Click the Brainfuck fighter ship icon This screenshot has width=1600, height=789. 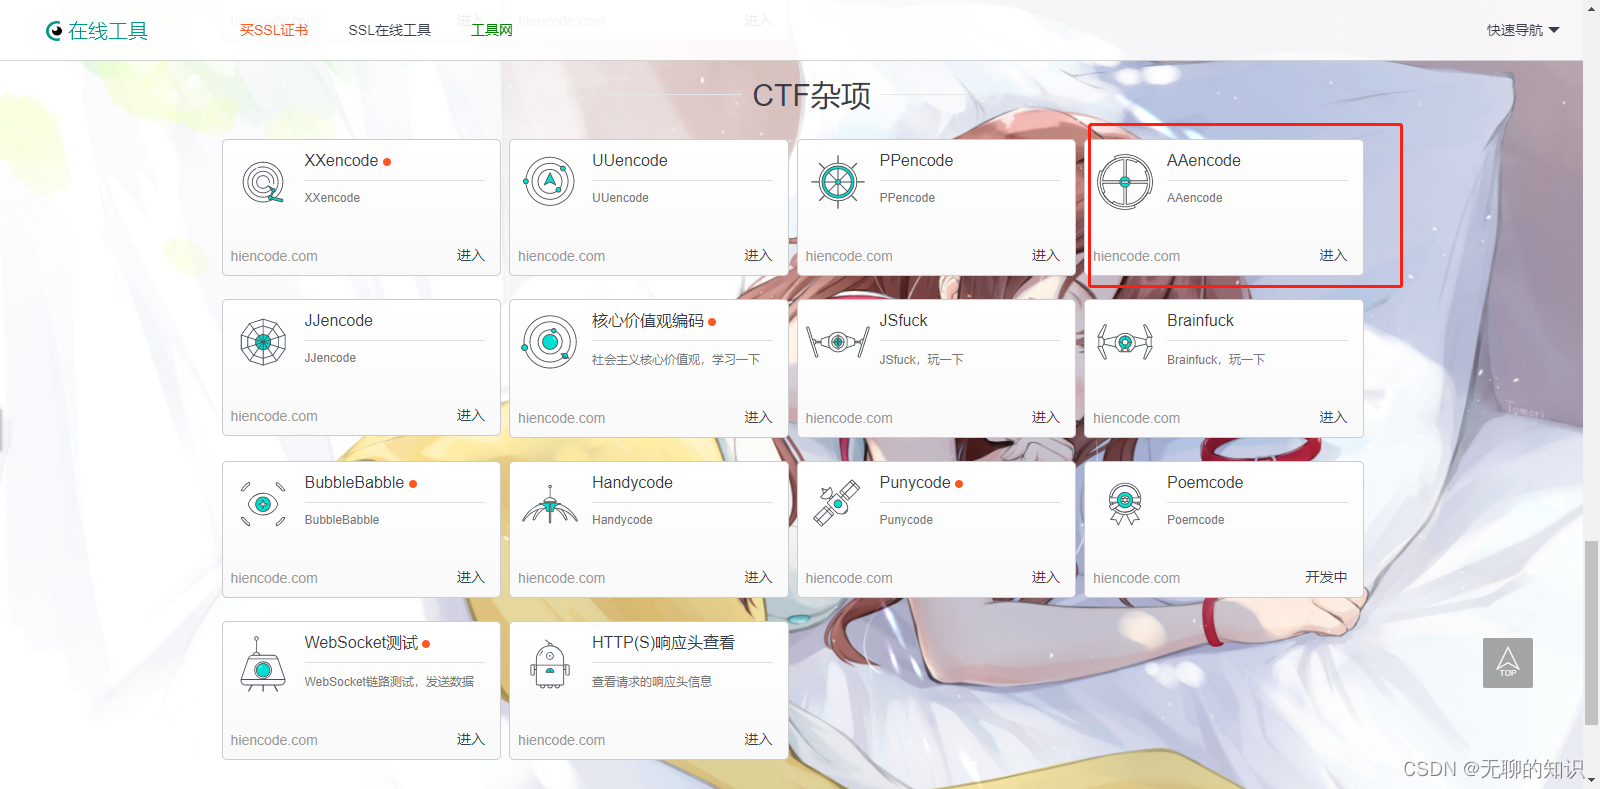1125,342
